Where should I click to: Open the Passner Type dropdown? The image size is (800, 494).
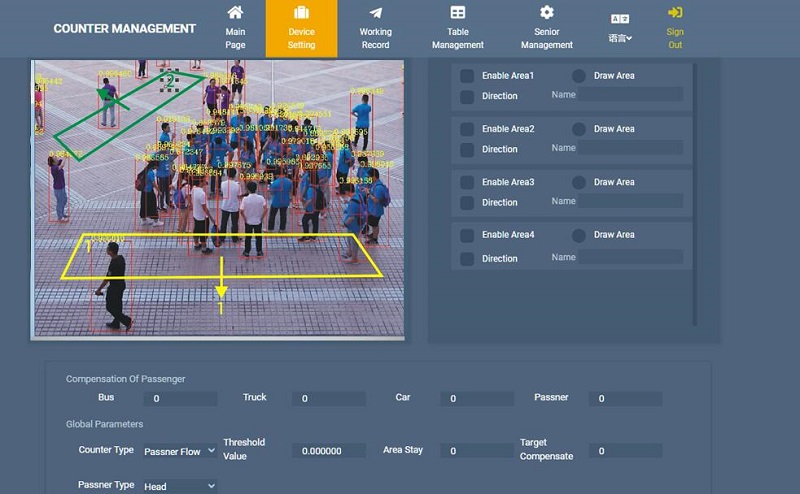pos(180,486)
